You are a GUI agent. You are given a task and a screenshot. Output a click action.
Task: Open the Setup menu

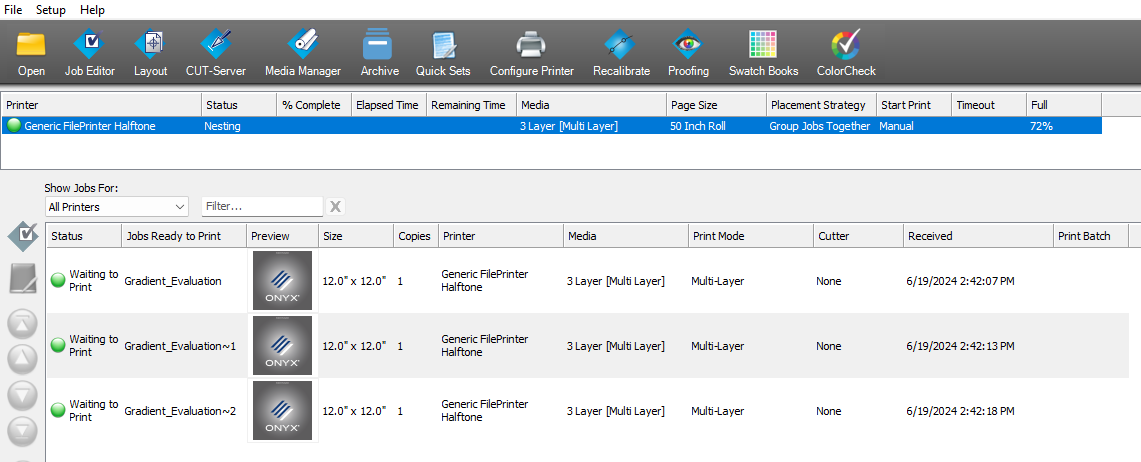tap(51, 10)
